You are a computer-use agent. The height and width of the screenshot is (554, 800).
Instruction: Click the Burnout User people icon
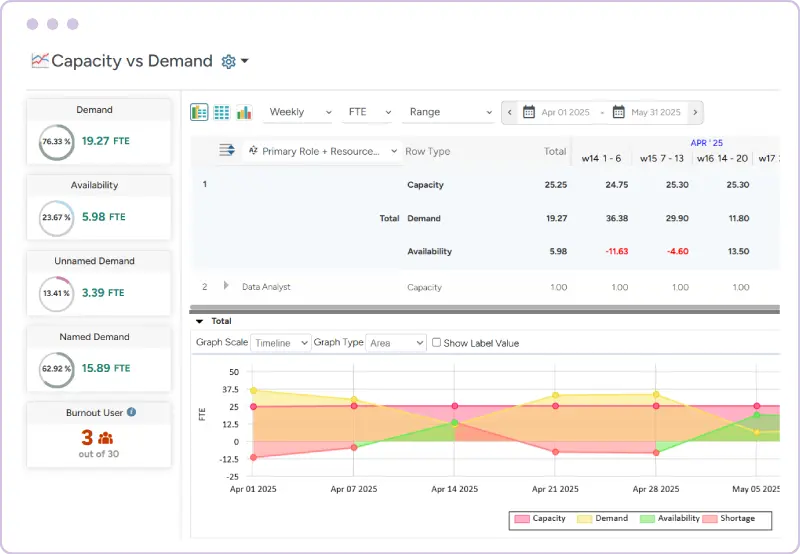pos(106,438)
